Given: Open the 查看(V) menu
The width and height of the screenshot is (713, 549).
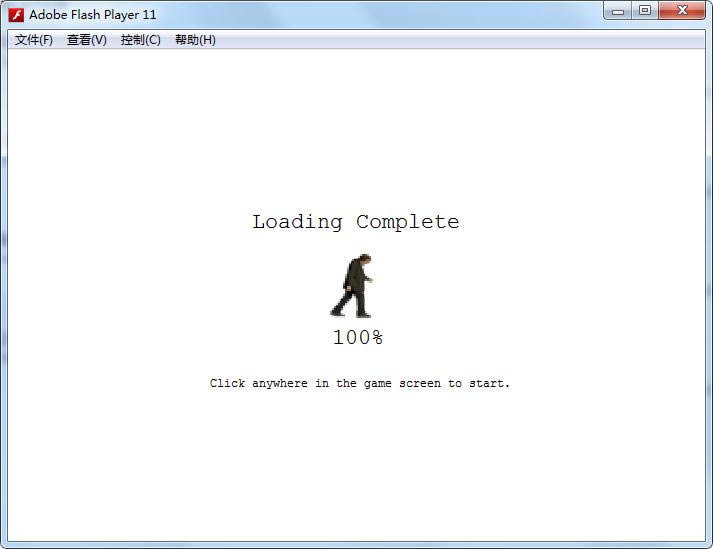Looking at the screenshot, I should 87,40.
